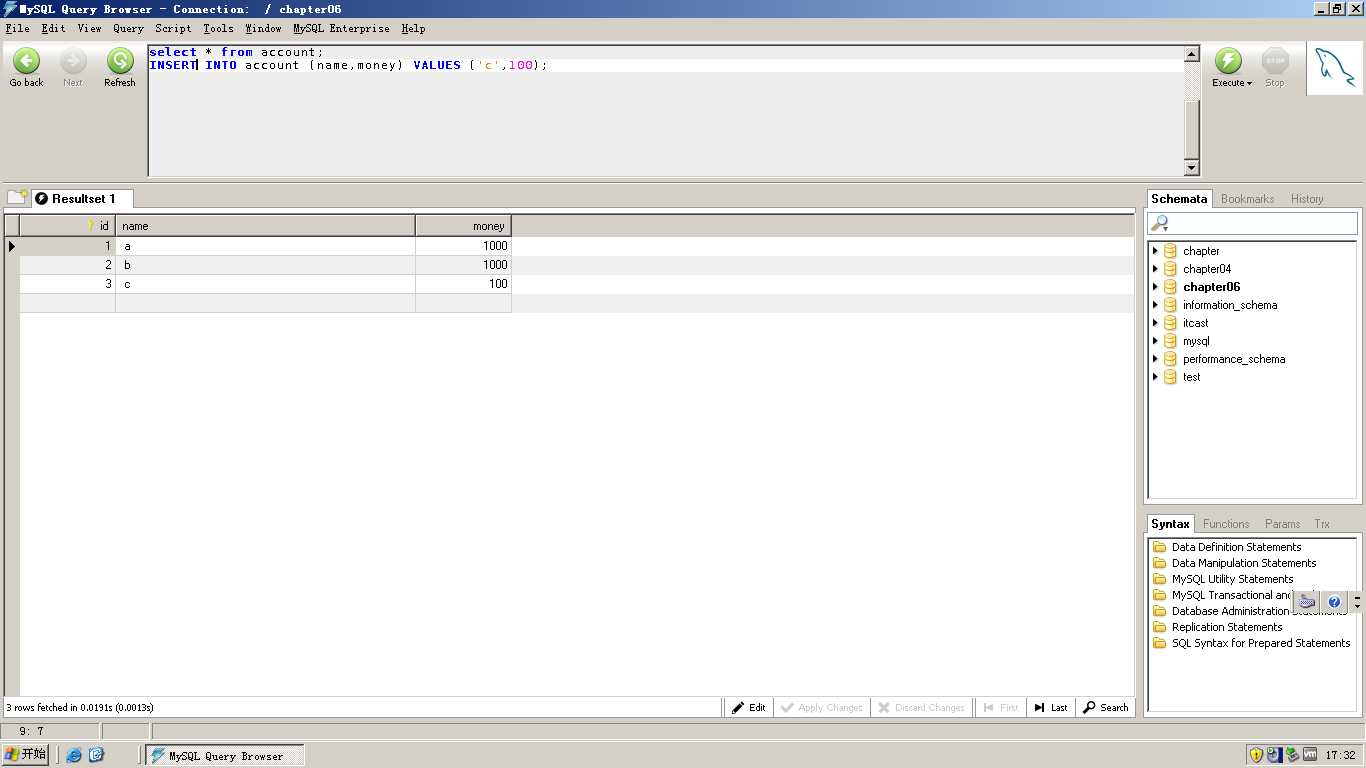
Task: Expand the mysql schema node
Action: point(1155,341)
